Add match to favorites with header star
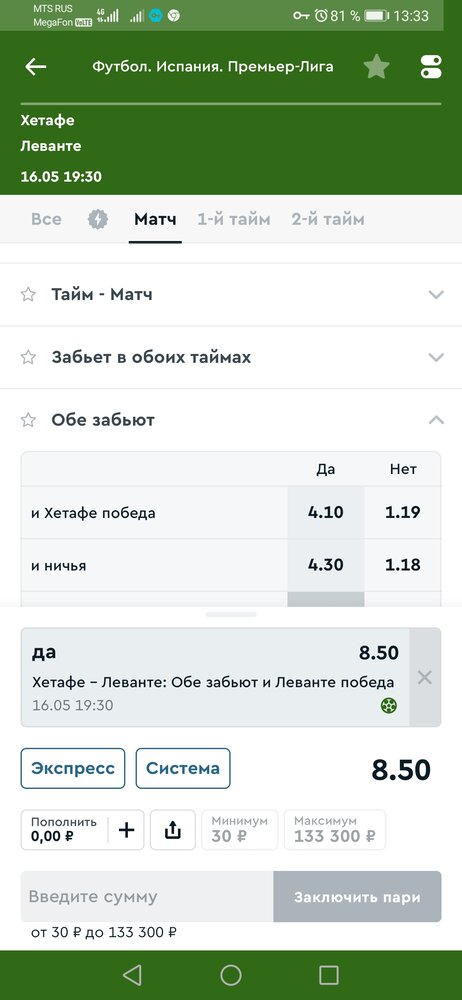 point(376,66)
